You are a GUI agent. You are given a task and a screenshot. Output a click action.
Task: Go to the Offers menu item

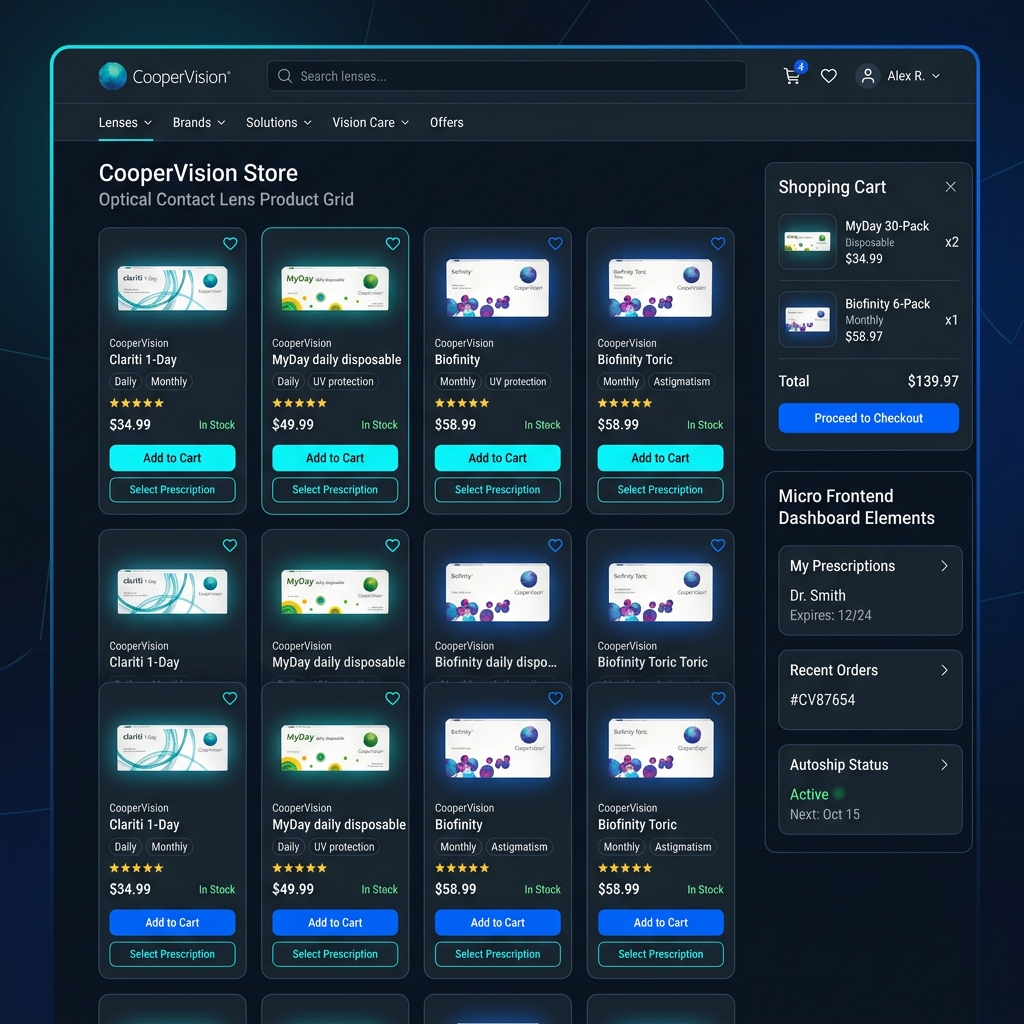(x=447, y=122)
